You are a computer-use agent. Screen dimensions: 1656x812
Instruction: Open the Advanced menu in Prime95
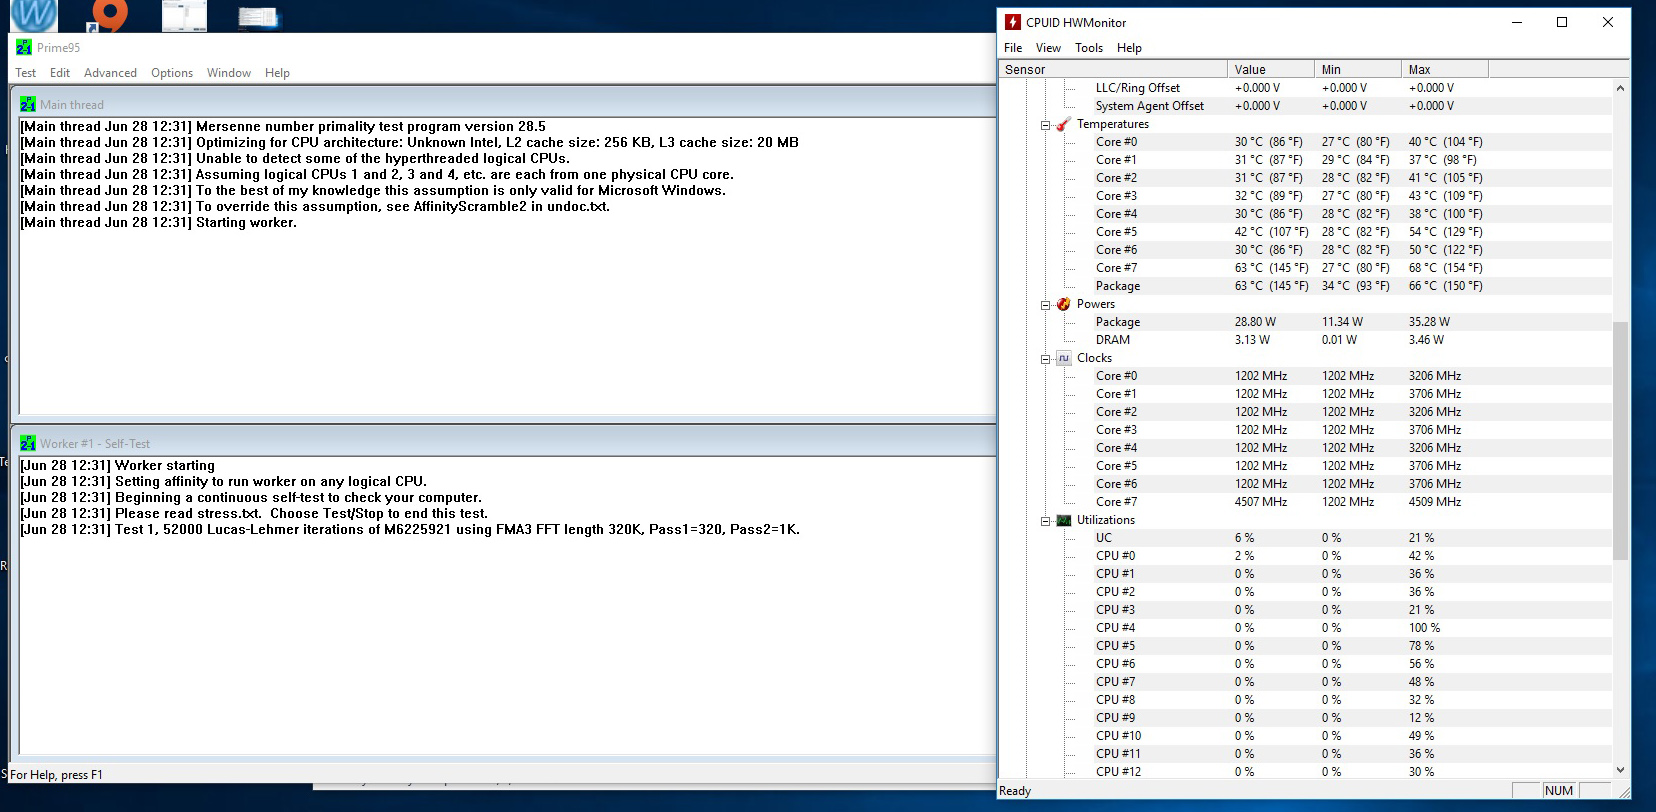coord(110,73)
